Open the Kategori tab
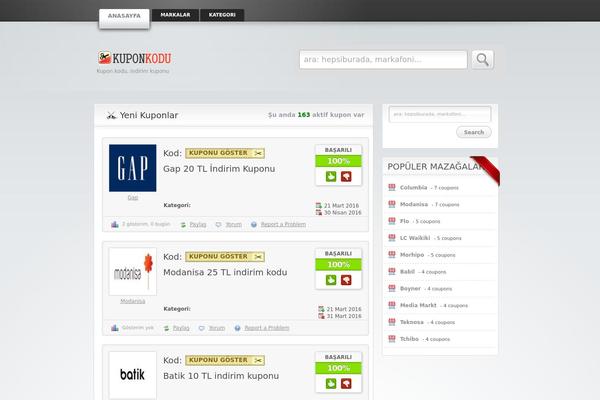Screen dimensions: 600x400 click(x=222, y=15)
